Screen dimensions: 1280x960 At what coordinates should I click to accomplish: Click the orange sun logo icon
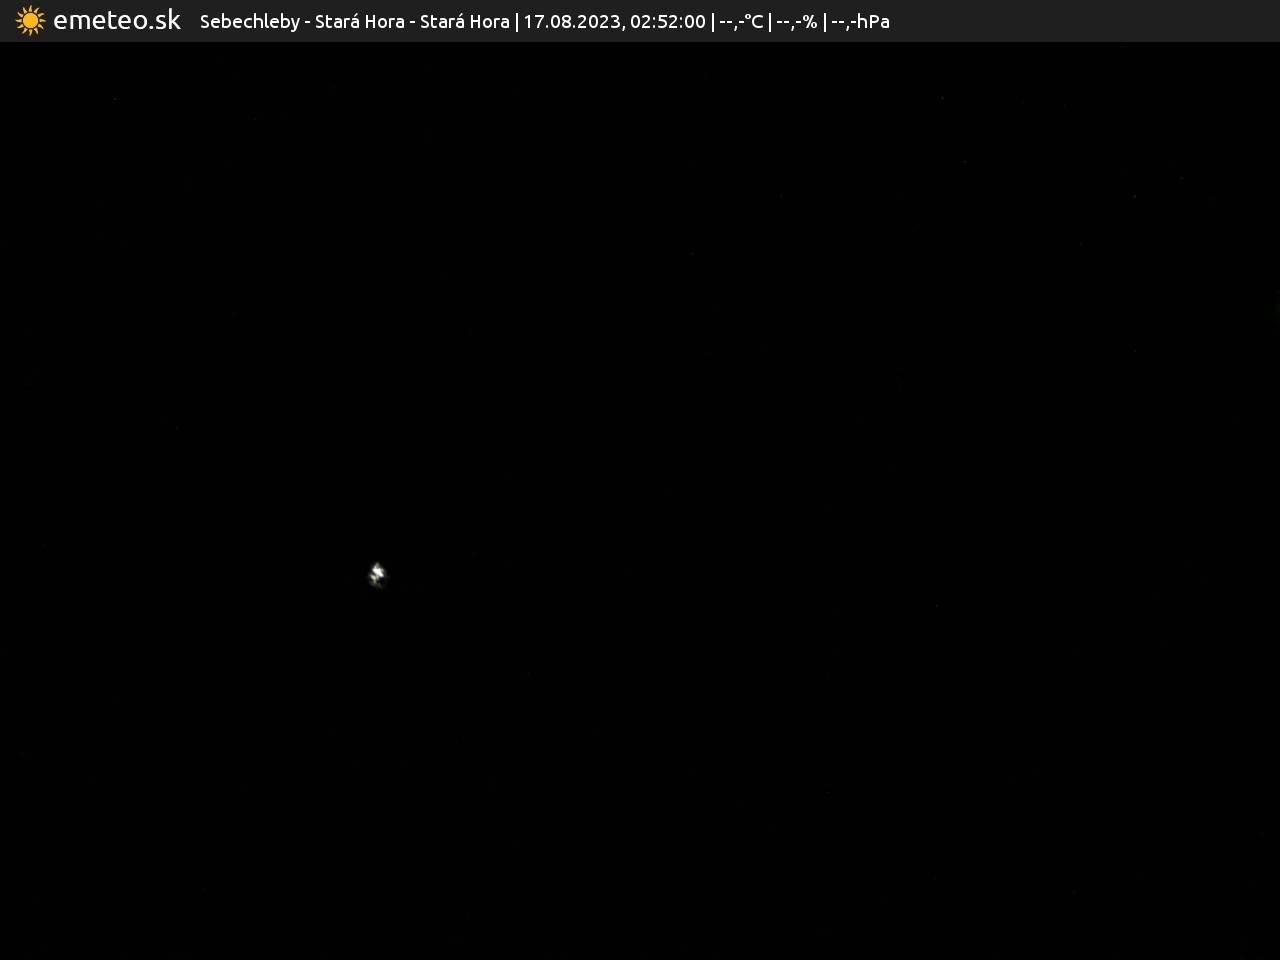point(30,21)
